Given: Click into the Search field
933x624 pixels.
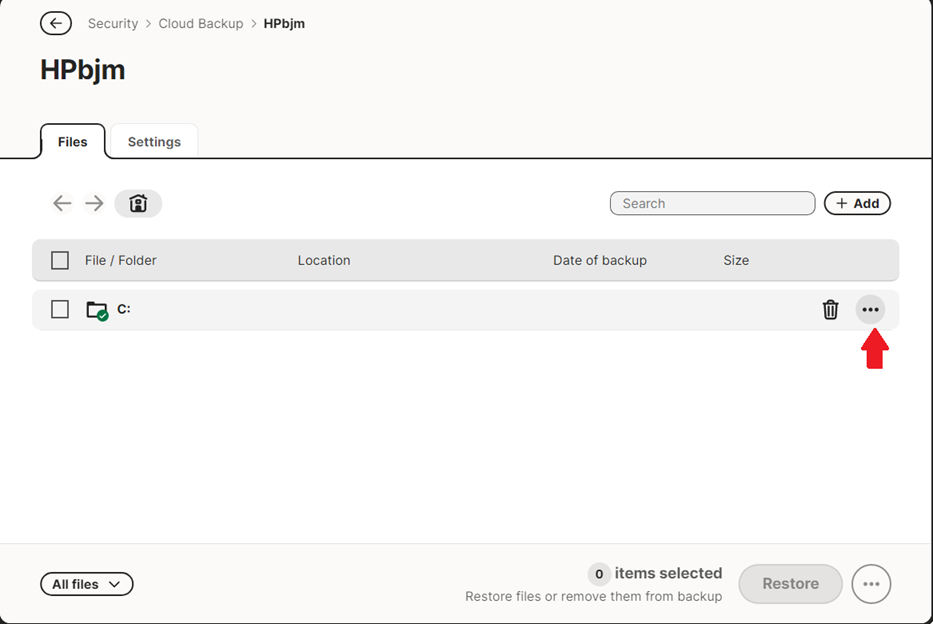Looking at the screenshot, I should [712, 203].
